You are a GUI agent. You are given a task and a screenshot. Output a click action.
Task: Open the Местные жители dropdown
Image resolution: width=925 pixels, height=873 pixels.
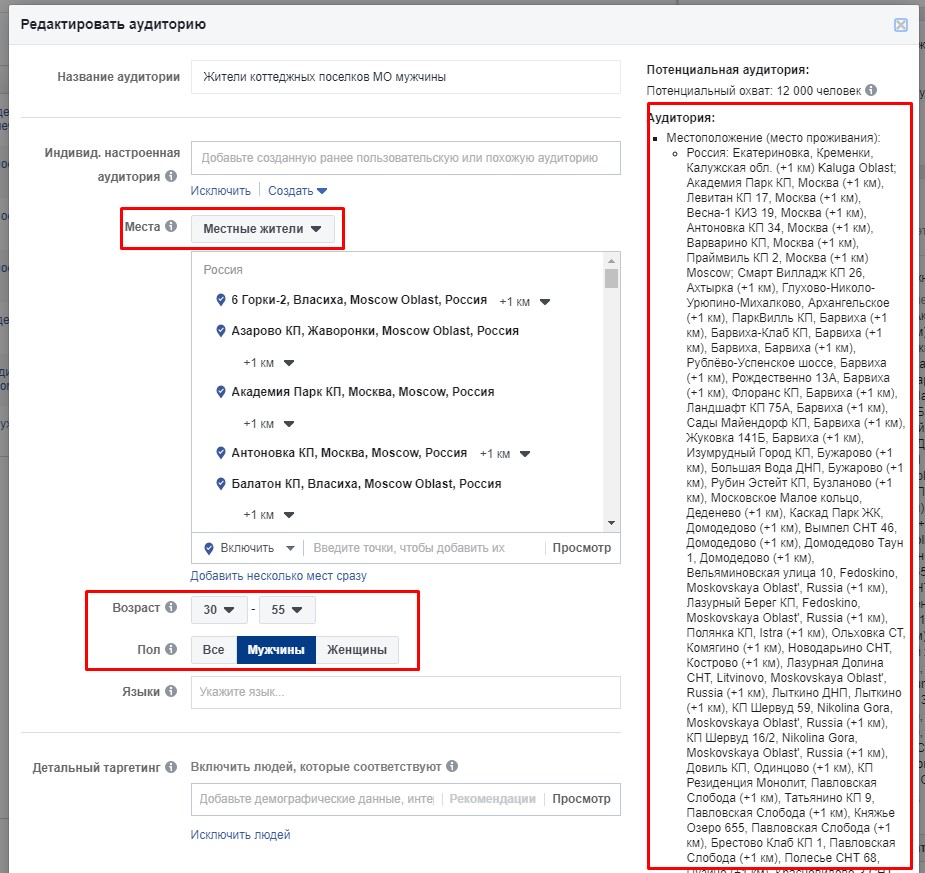click(262, 229)
